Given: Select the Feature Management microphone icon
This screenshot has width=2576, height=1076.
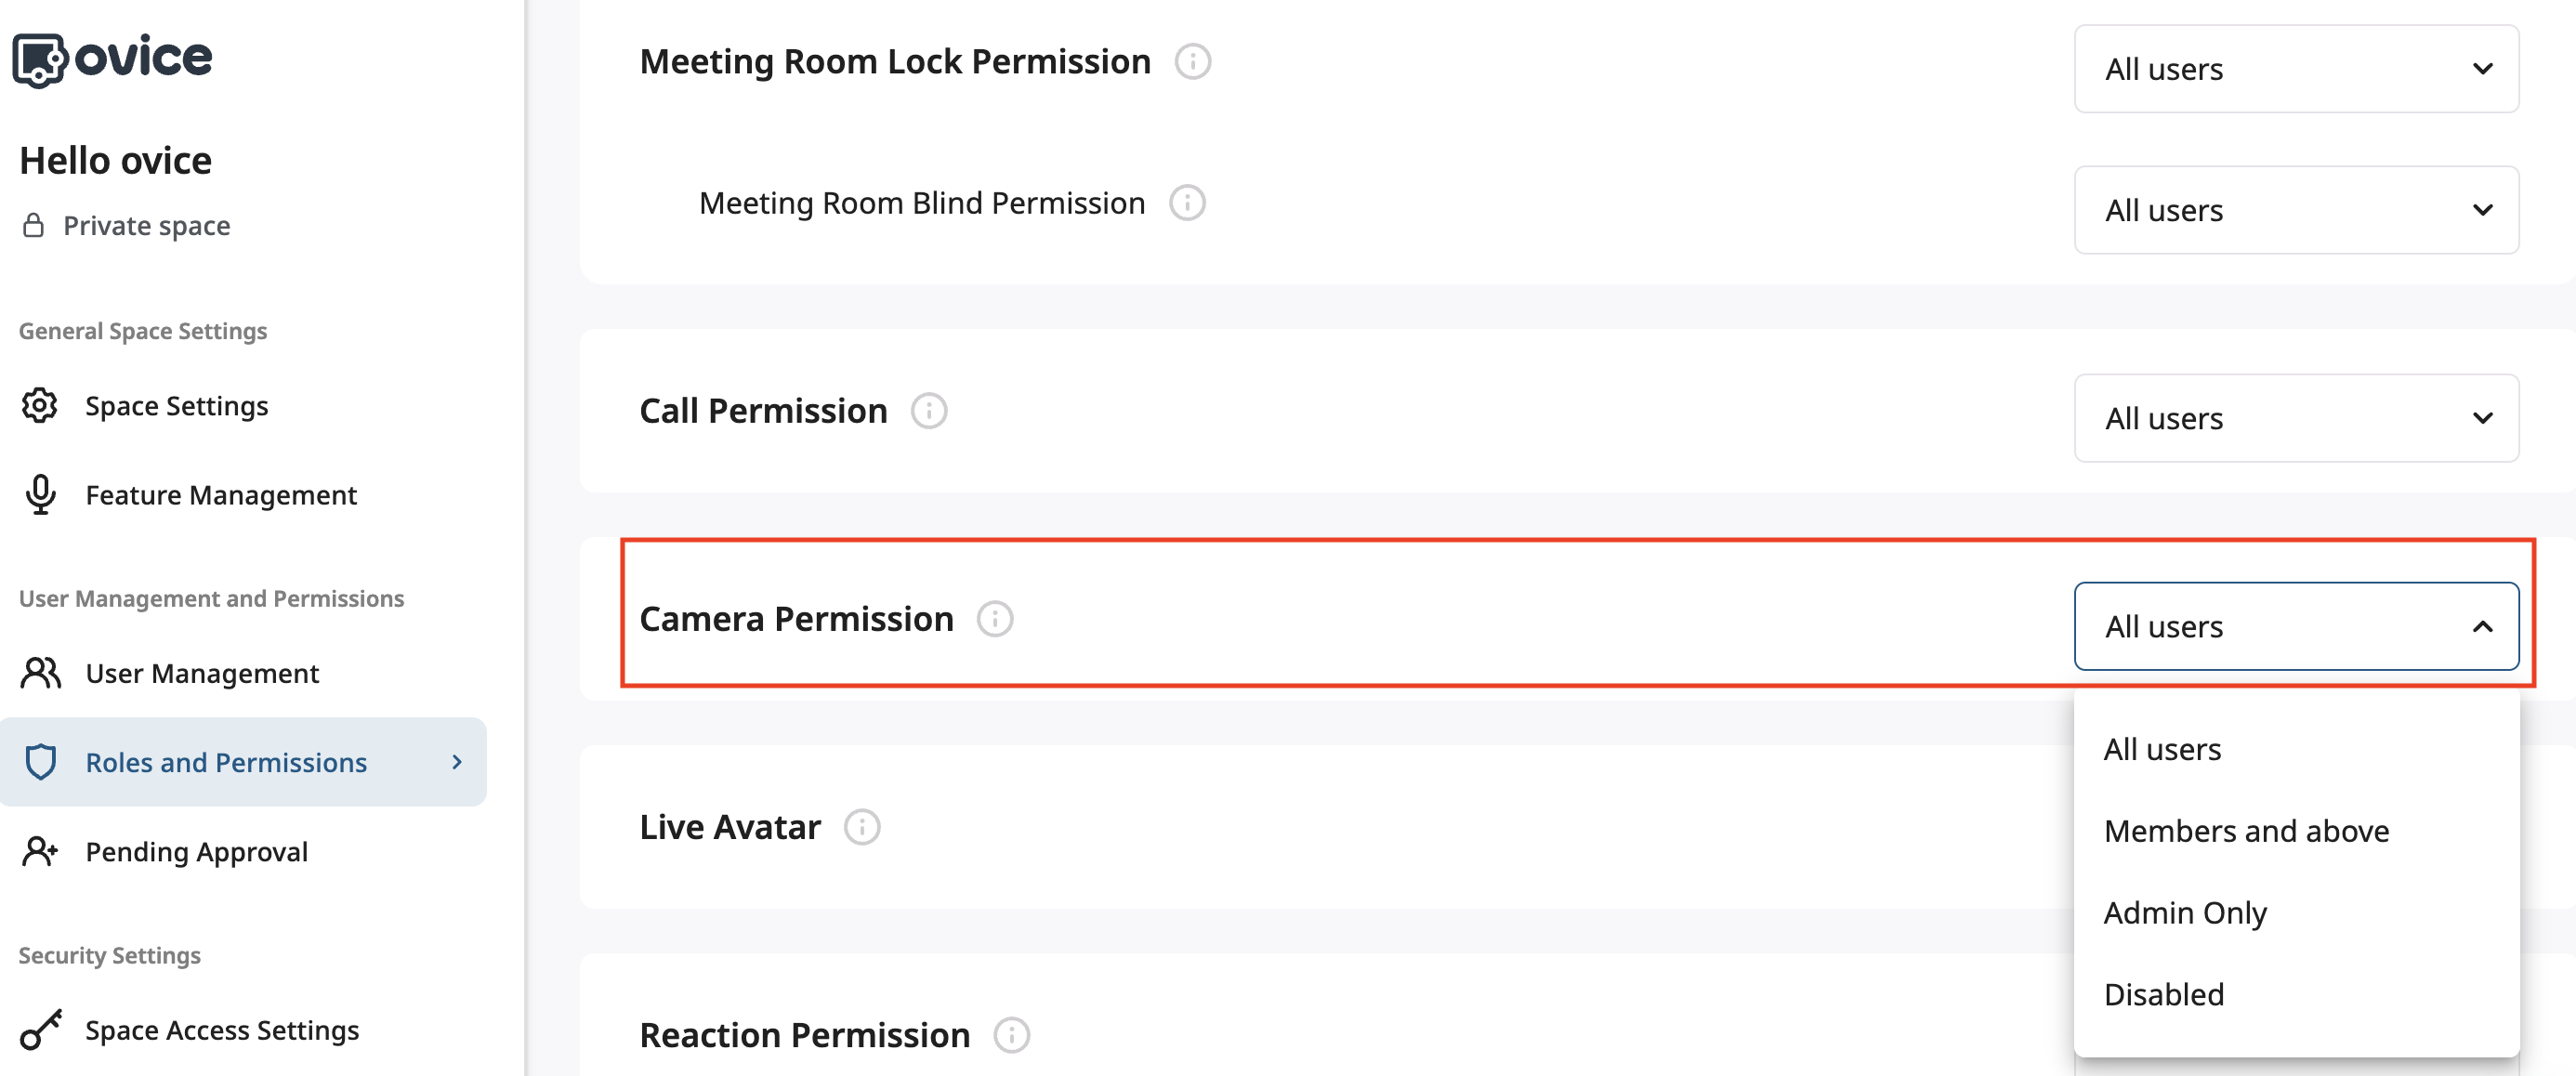Looking at the screenshot, I should (x=39, y=494).
